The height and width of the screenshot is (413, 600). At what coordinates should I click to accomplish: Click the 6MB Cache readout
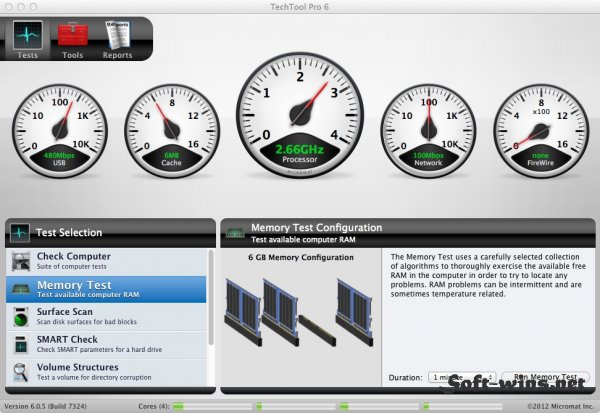click(x=171, y=155)
